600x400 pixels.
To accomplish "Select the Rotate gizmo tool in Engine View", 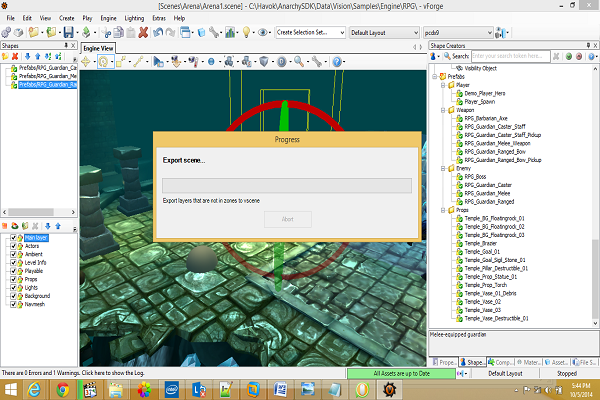I will point(103,62).
